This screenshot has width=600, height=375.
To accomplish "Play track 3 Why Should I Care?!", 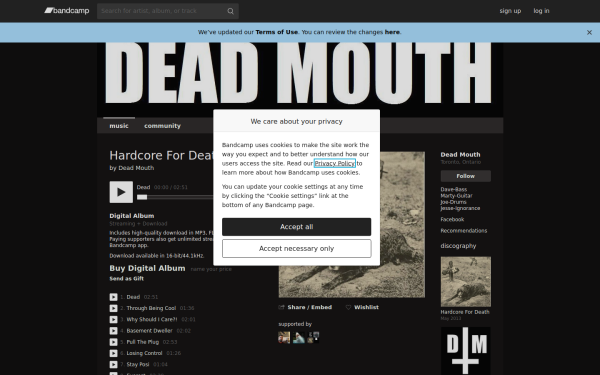I will click(114, 320).
